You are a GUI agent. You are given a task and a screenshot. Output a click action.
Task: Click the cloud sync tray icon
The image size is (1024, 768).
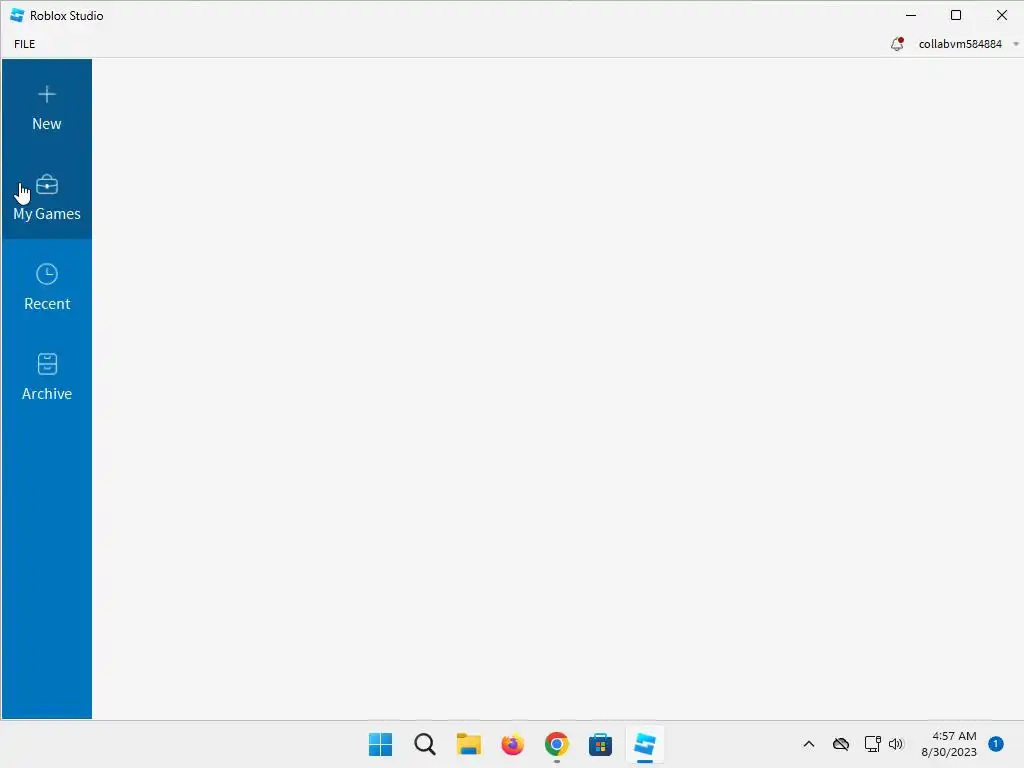(x=841, y=744)
